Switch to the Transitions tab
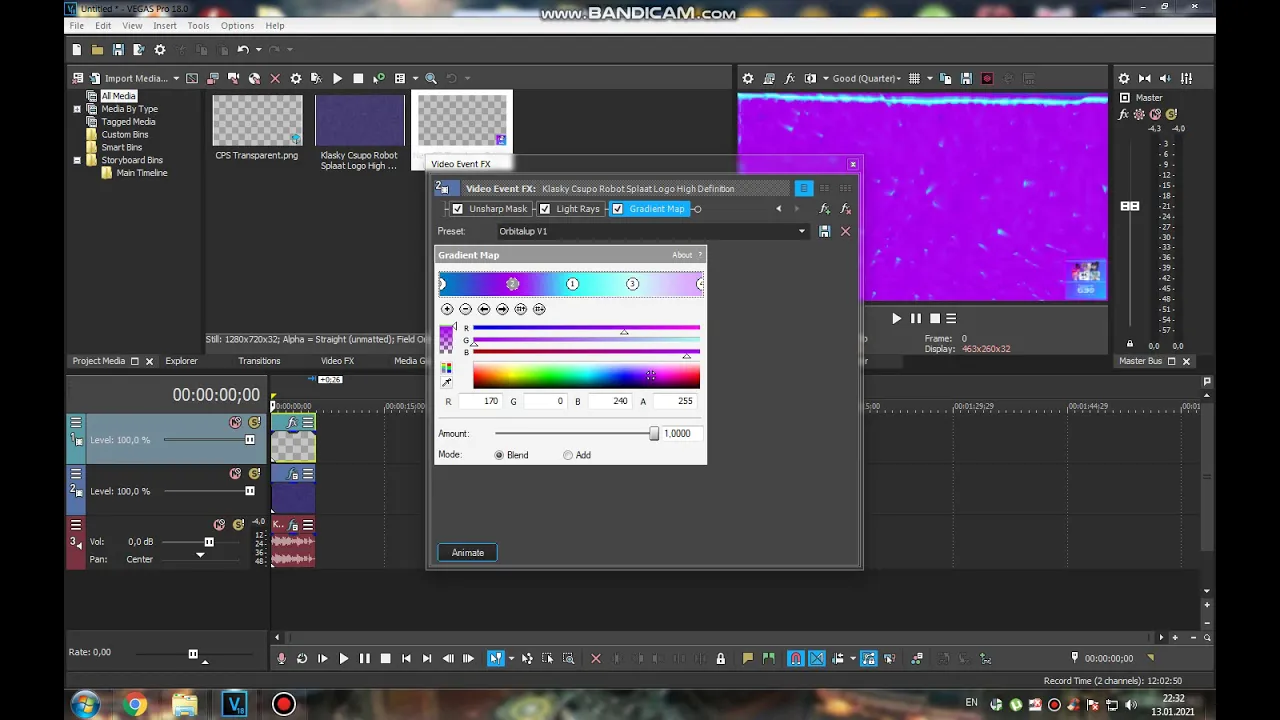Image resolution: width=1280 pixels, height=720 pixels. tap(259, 361)
